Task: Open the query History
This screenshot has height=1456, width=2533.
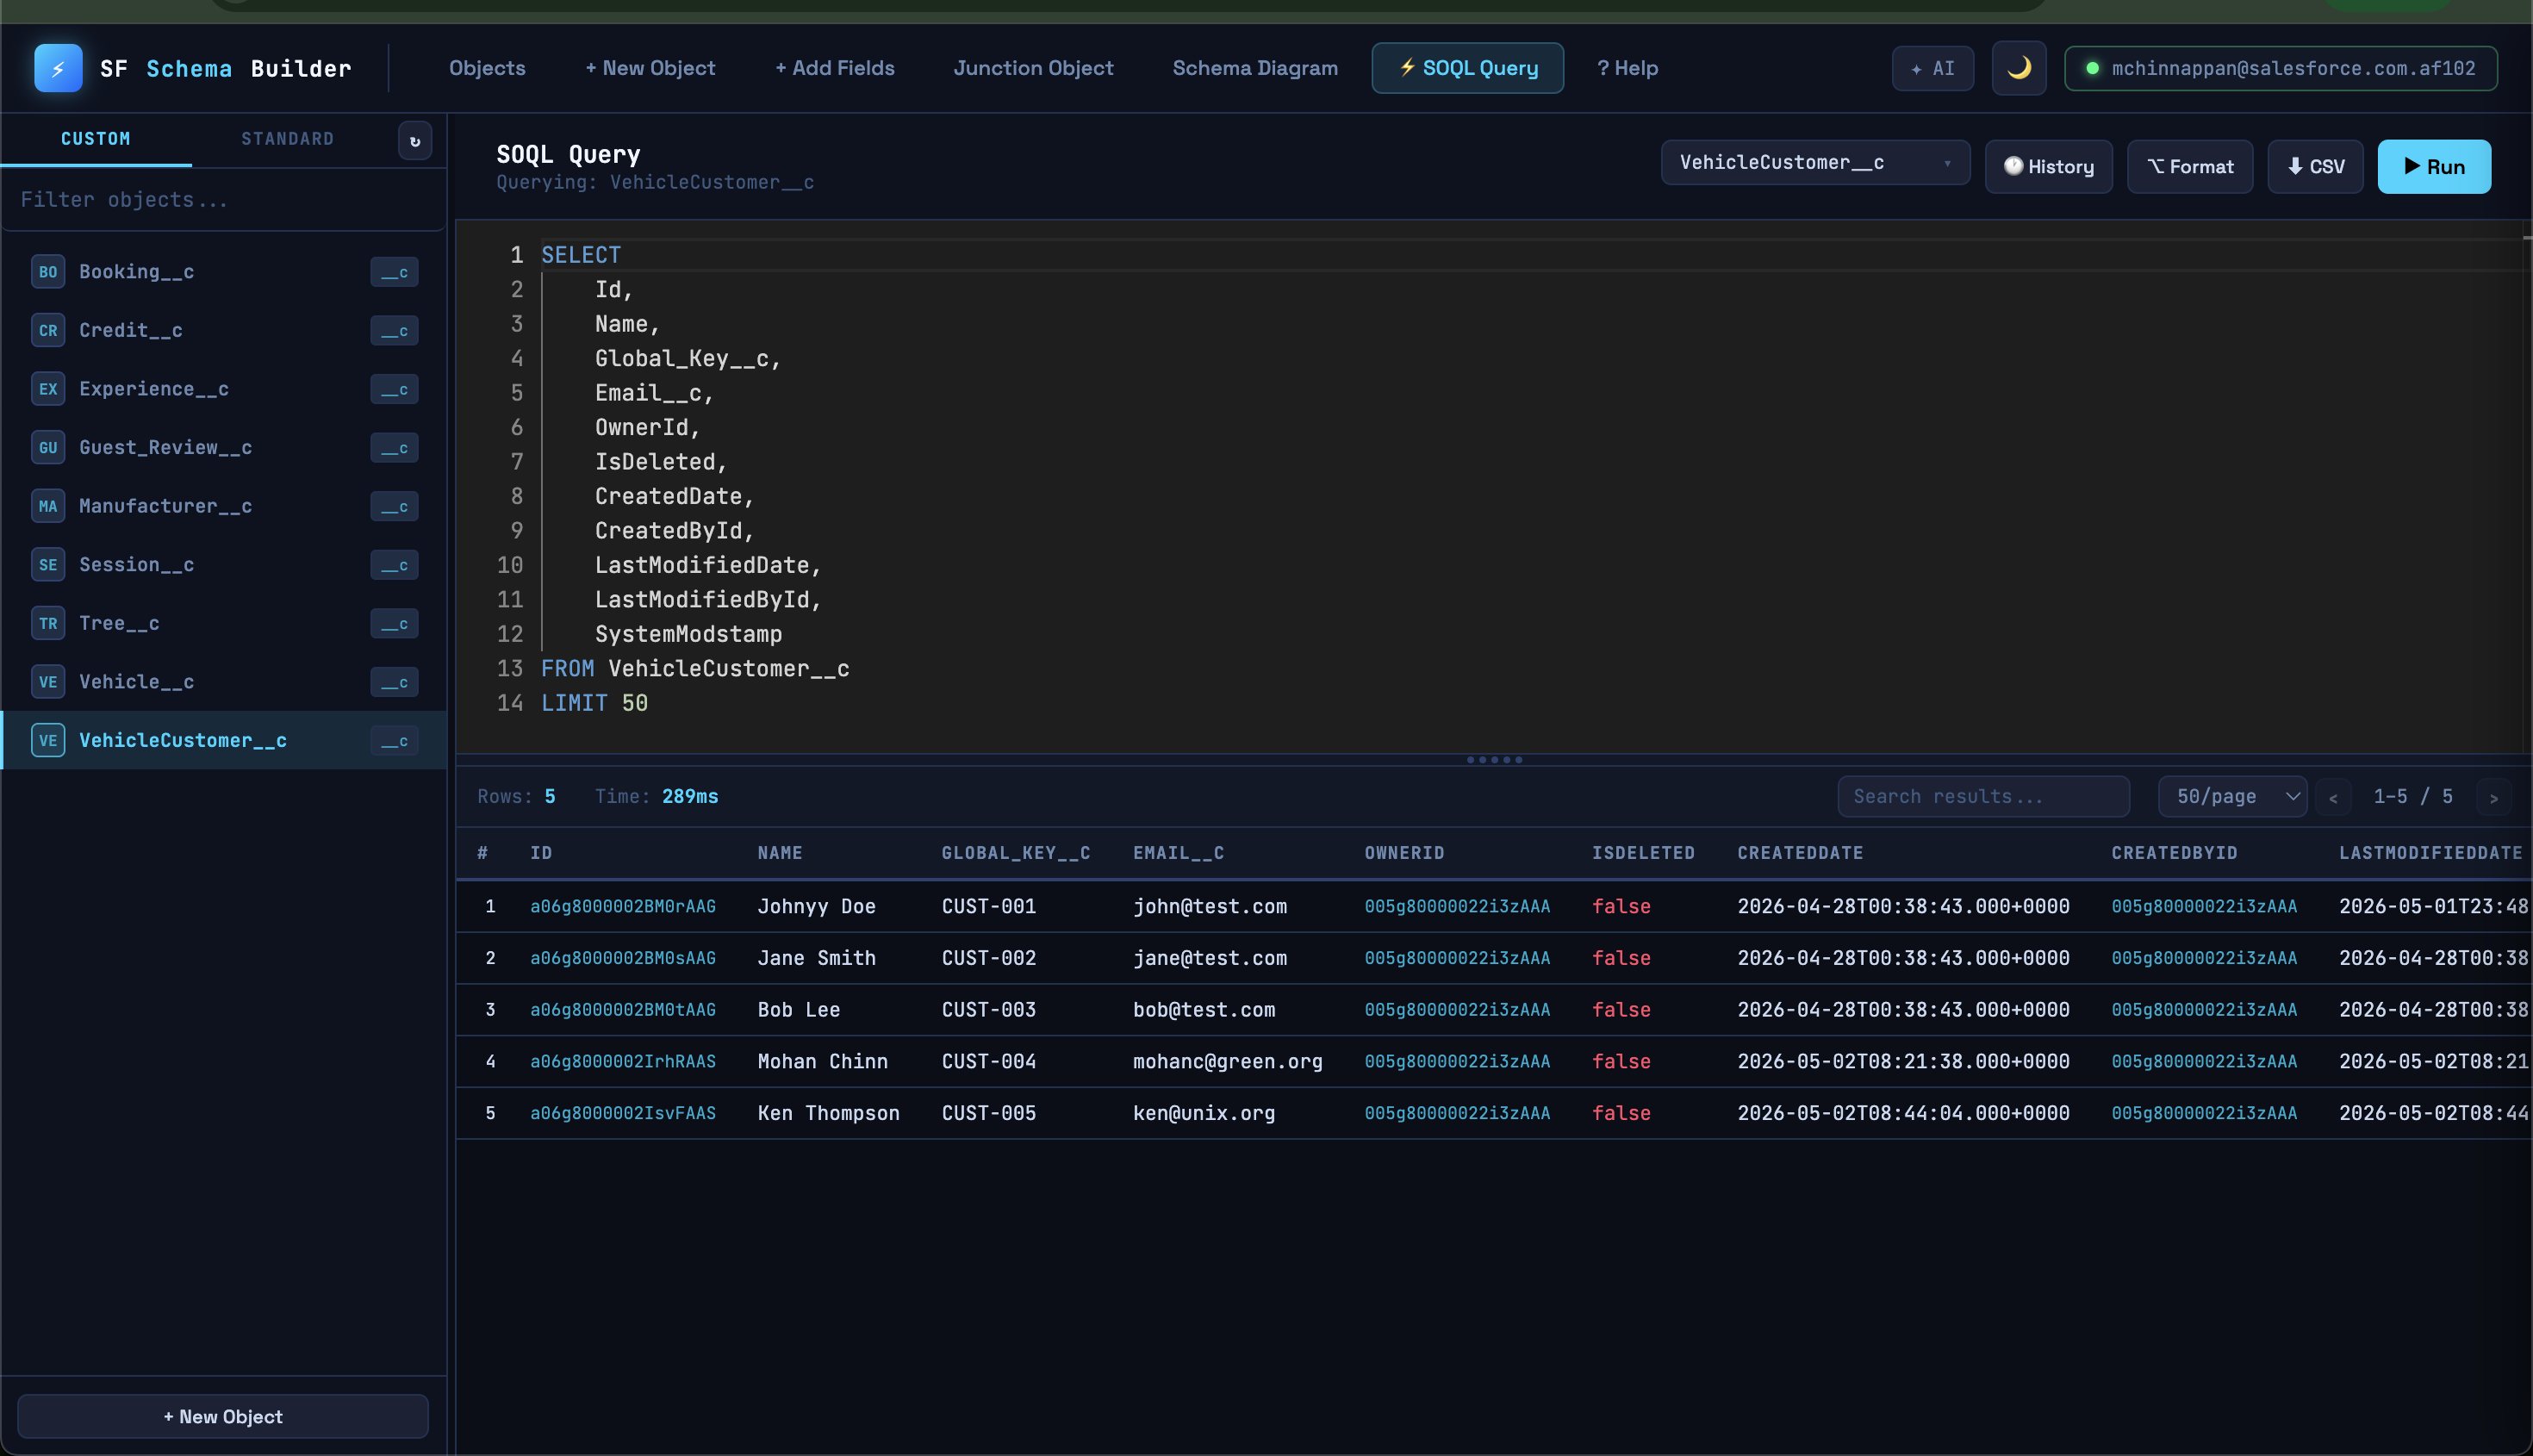Action: pos(2048,167)
